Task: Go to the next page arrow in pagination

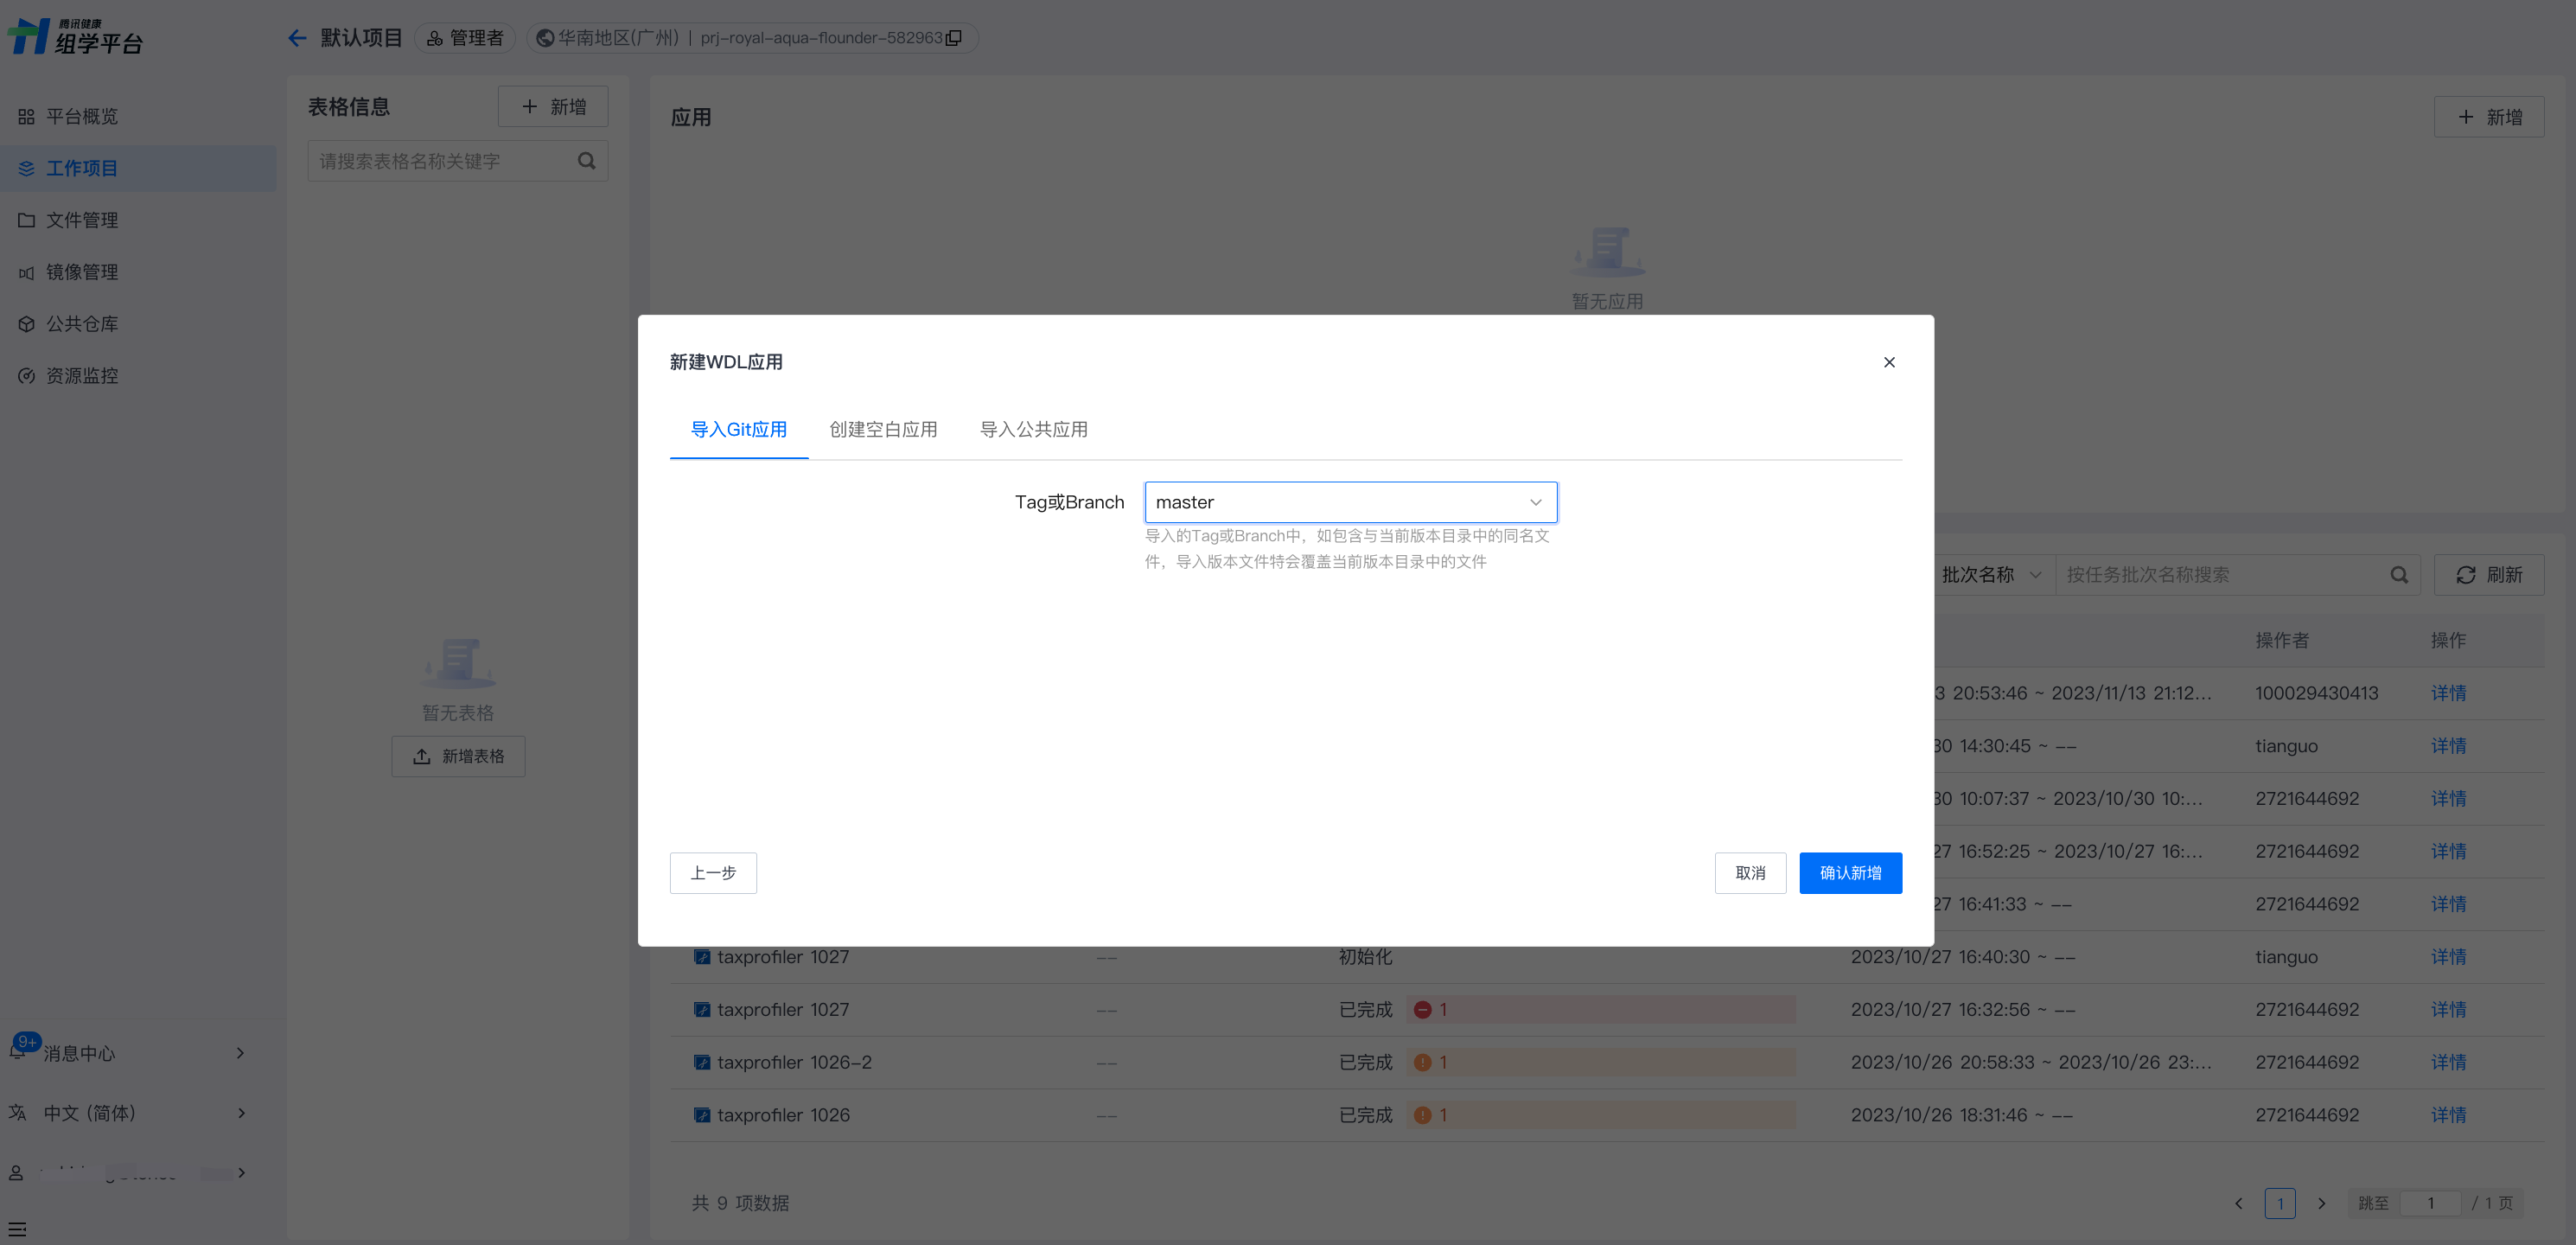Action: (2322, 1203)
